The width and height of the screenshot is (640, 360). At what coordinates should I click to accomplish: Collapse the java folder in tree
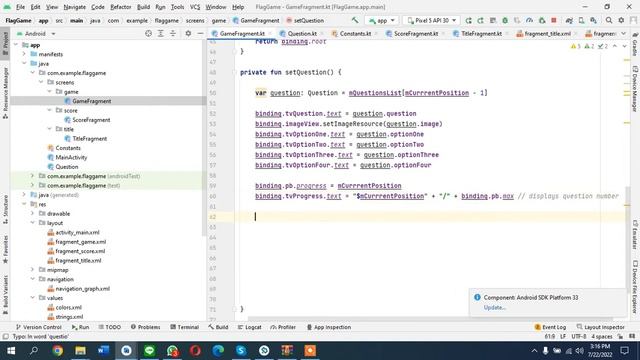[x=24, y=63]
